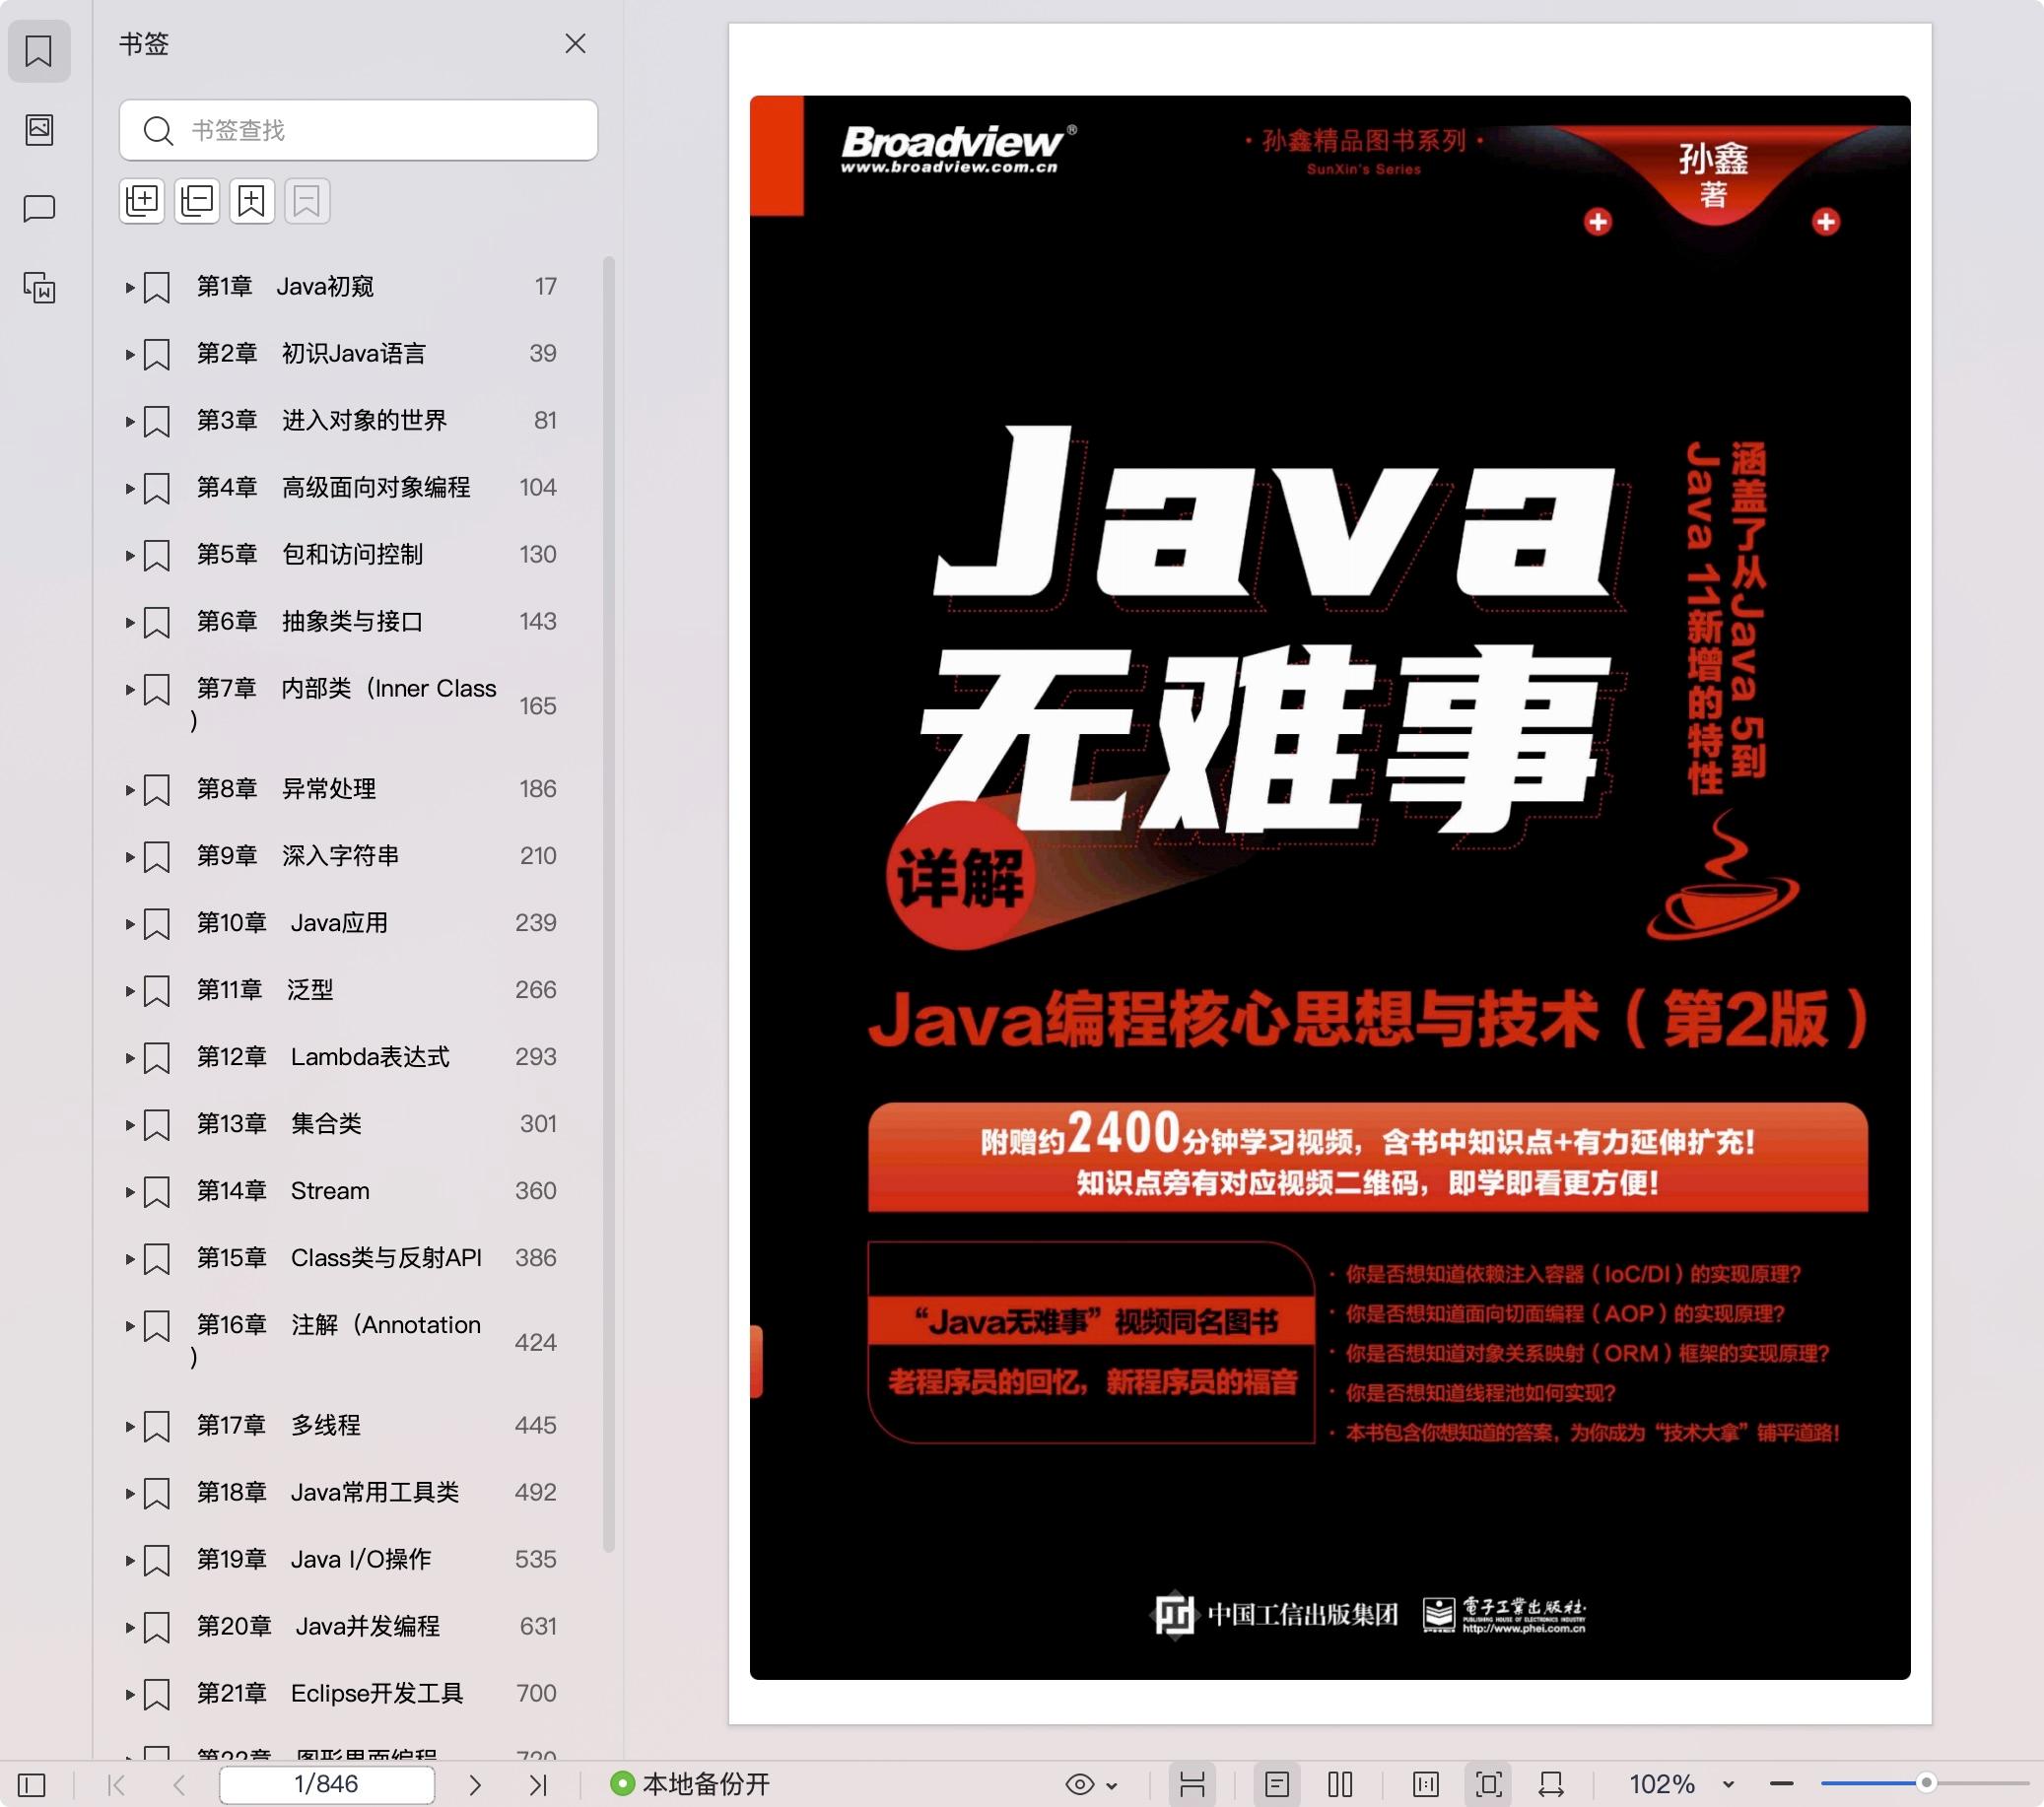Select single page view icon
The height and width of the screenshot is (1807, 2044).
tap(1277, 1785)
